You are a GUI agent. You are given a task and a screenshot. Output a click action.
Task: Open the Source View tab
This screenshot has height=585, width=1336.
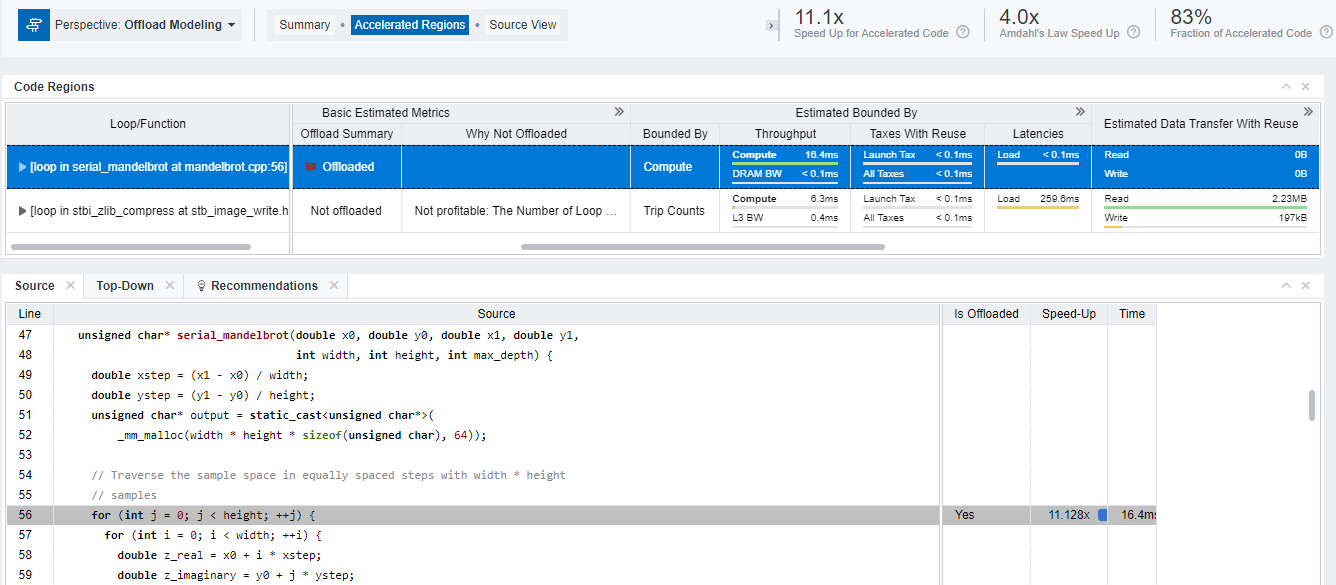[x=522, y=25]
